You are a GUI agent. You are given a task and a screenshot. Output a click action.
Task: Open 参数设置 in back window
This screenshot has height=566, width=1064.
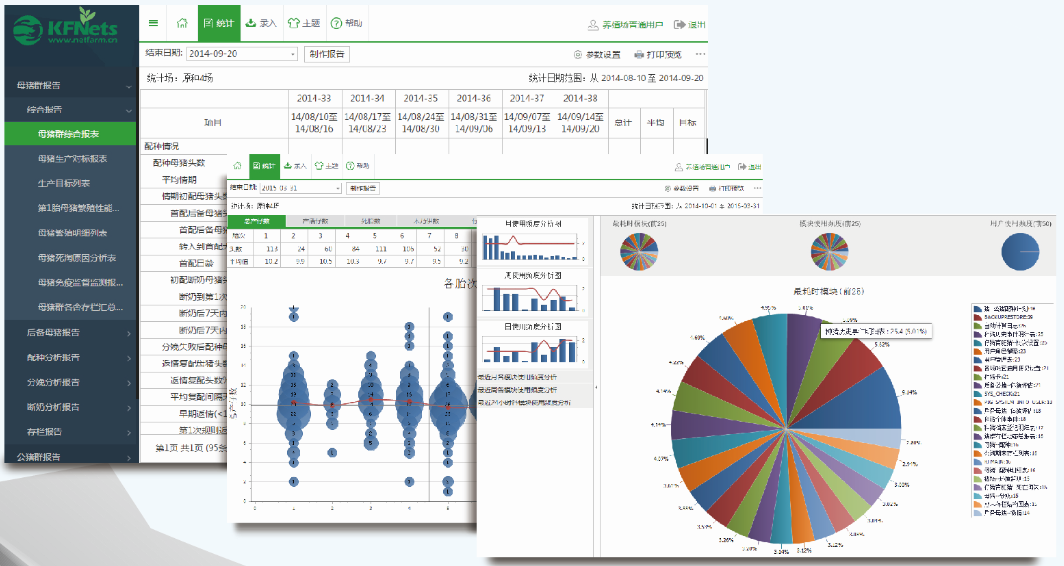pos(597,54)
